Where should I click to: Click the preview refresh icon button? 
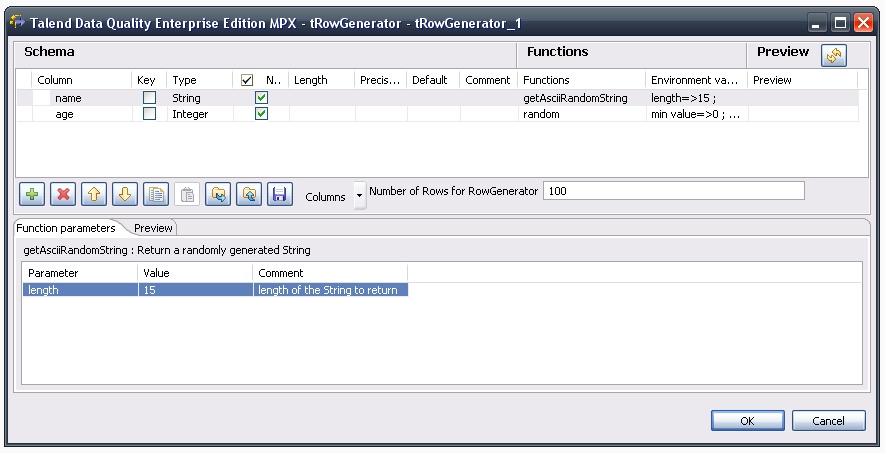834,56
